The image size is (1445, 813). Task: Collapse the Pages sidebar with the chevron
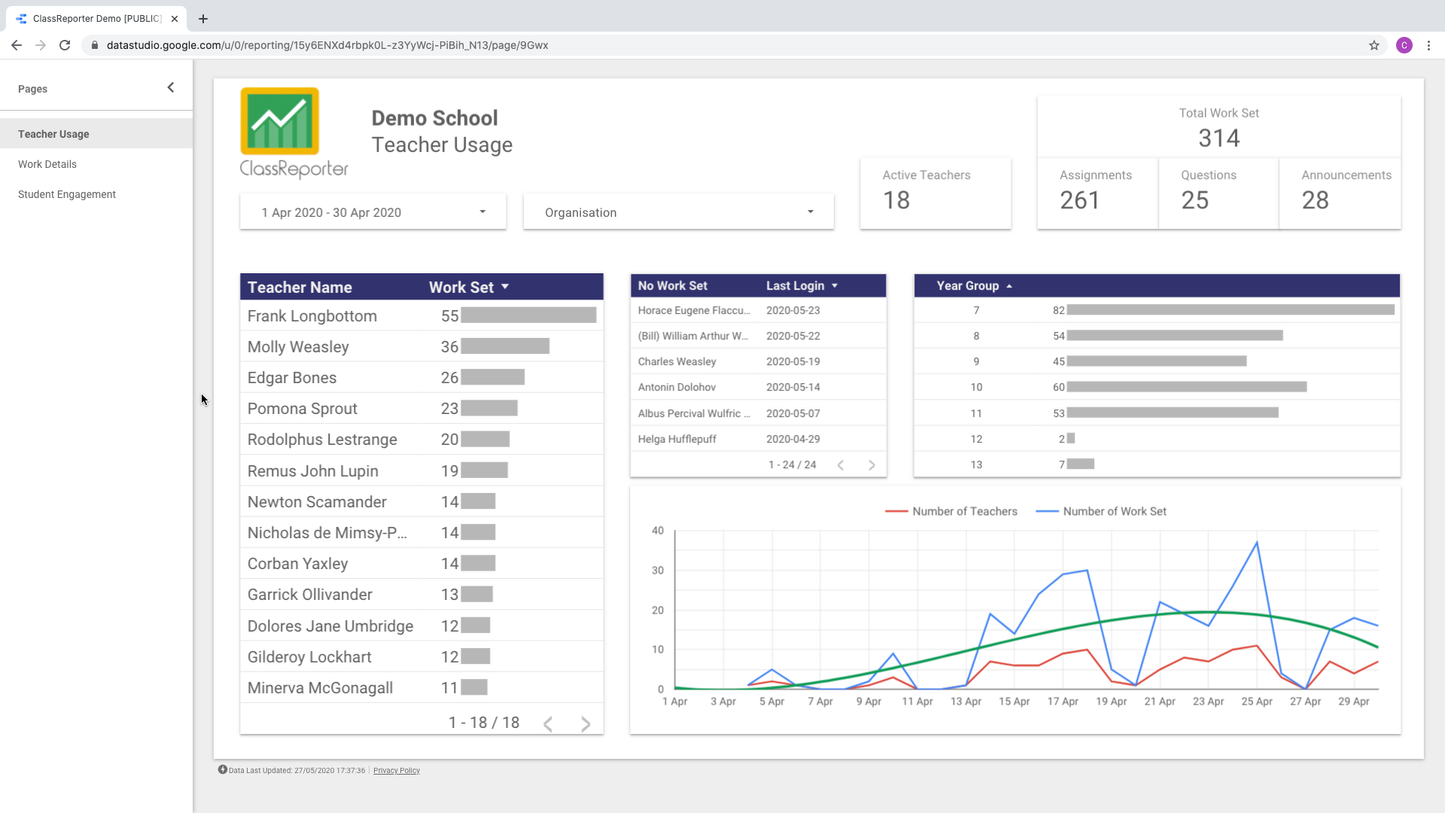point(171,88)
